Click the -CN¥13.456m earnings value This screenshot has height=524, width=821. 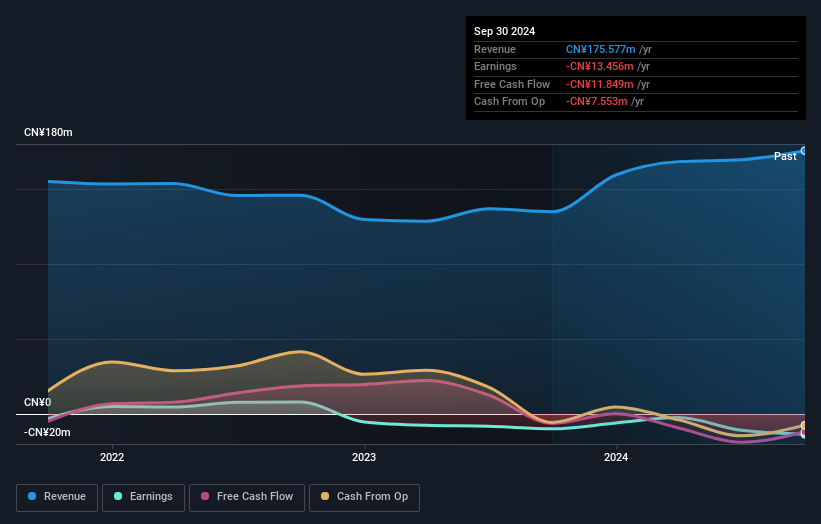point(600,66)
